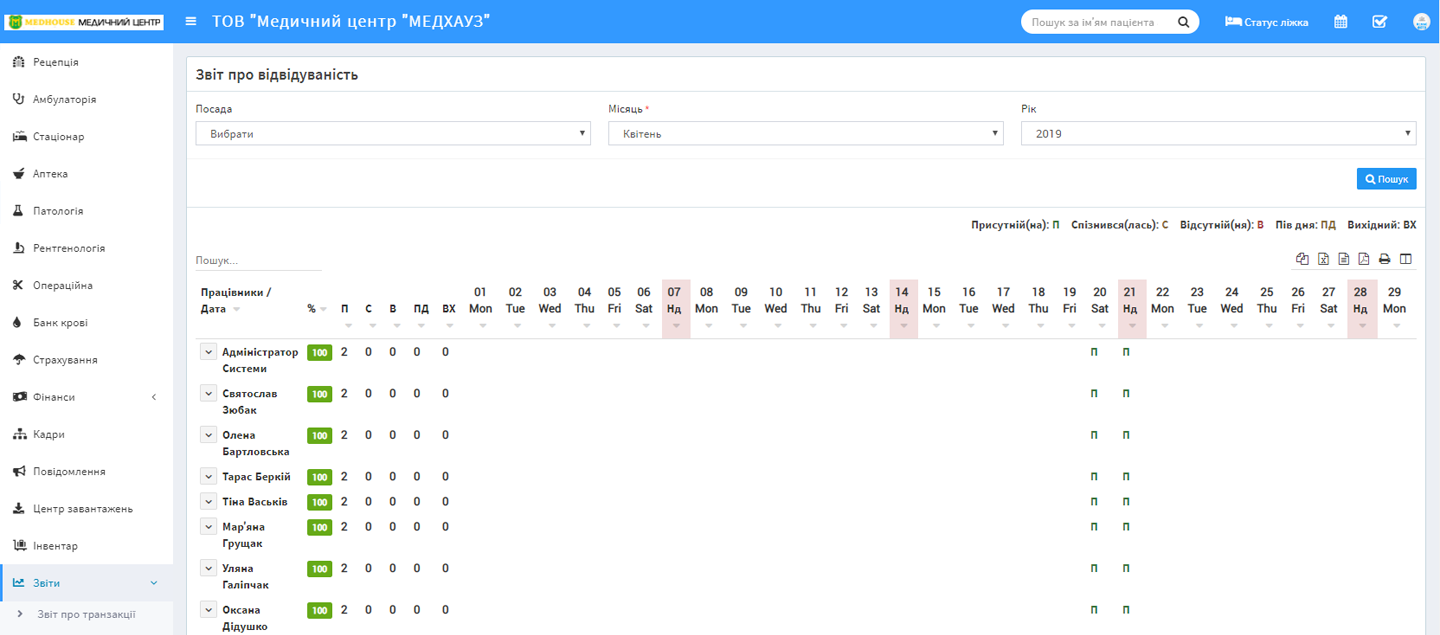Open the calendar icon in header
This screenshot has width=1440, height=635.
click(x=1341, y=21)
